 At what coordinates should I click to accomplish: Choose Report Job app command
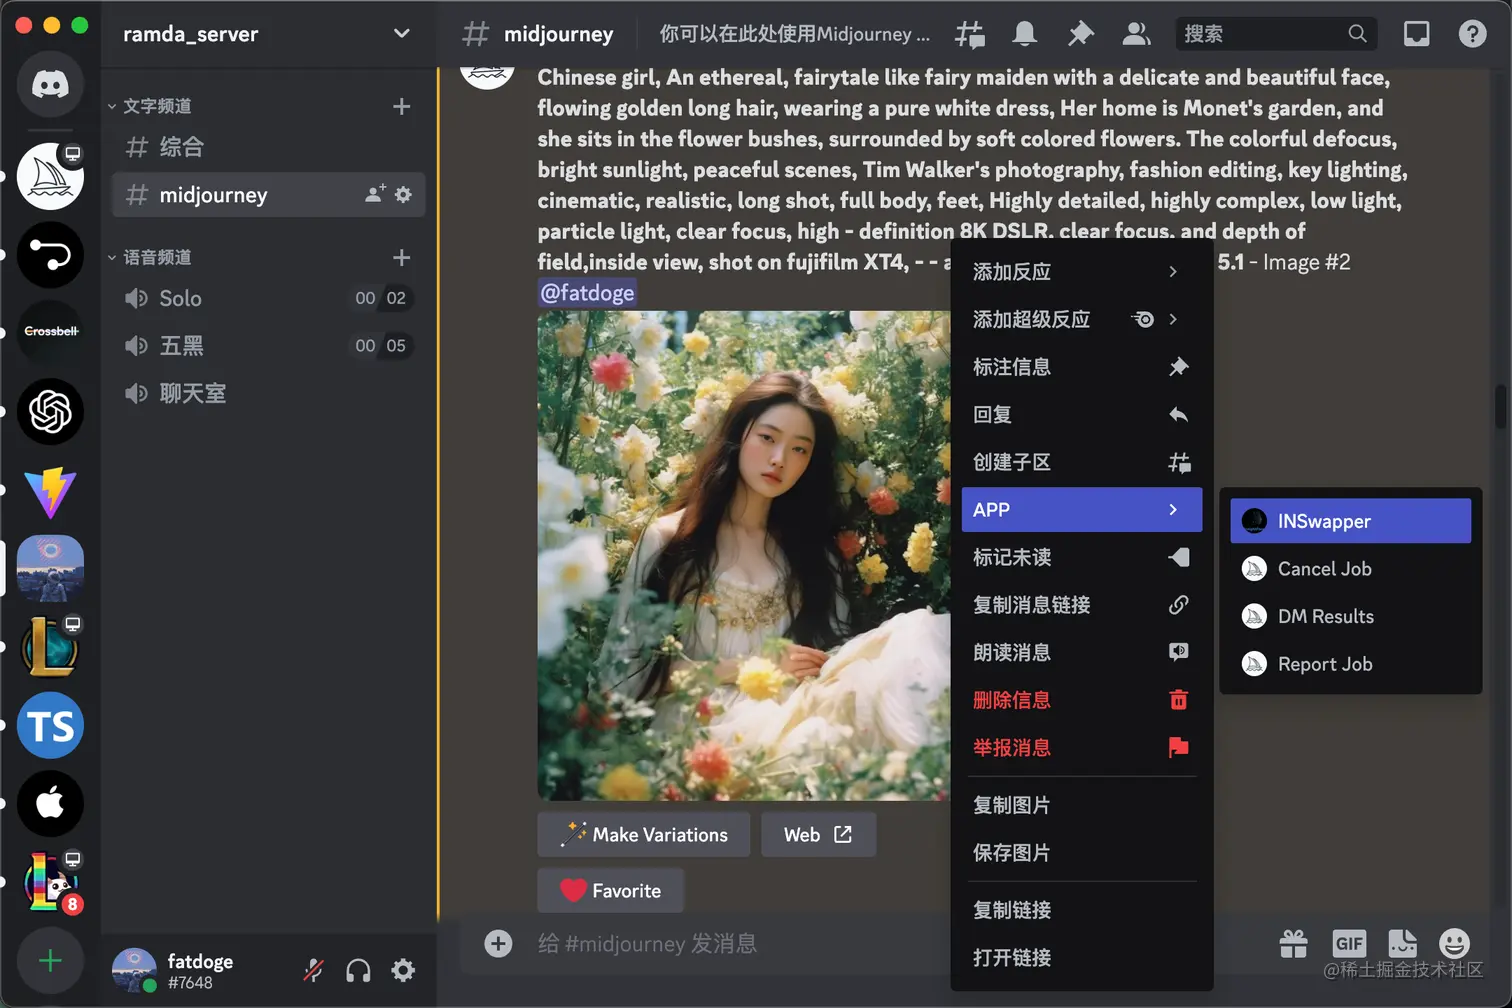[1350, 664]
